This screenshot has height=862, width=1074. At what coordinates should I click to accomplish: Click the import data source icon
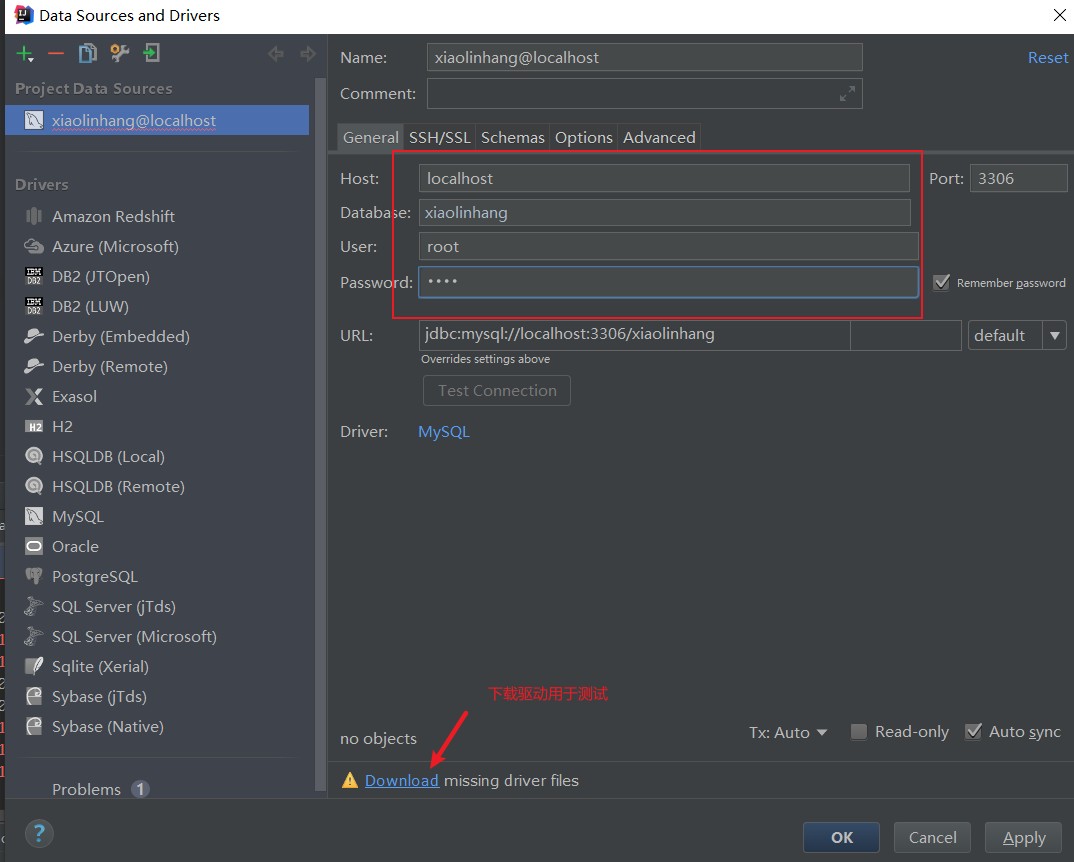pos(151,53)
